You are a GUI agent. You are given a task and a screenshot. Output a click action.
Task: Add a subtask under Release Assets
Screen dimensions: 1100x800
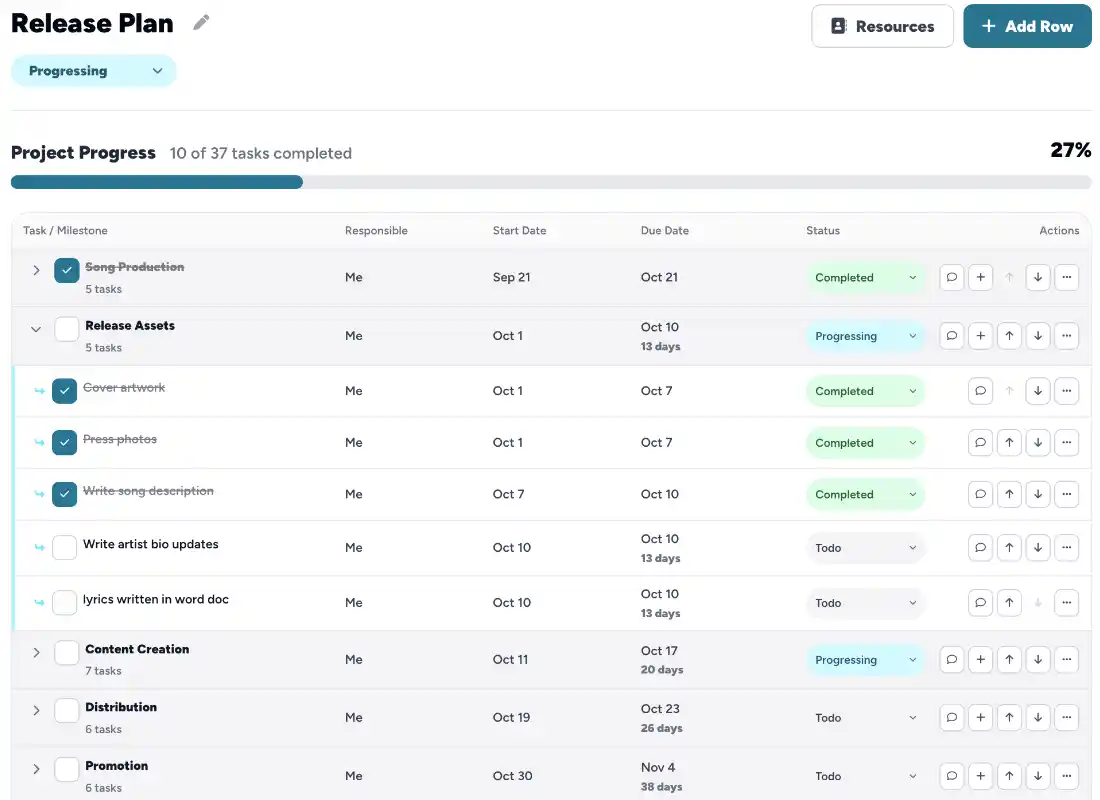pyautogui.click(x=980, y=335)
